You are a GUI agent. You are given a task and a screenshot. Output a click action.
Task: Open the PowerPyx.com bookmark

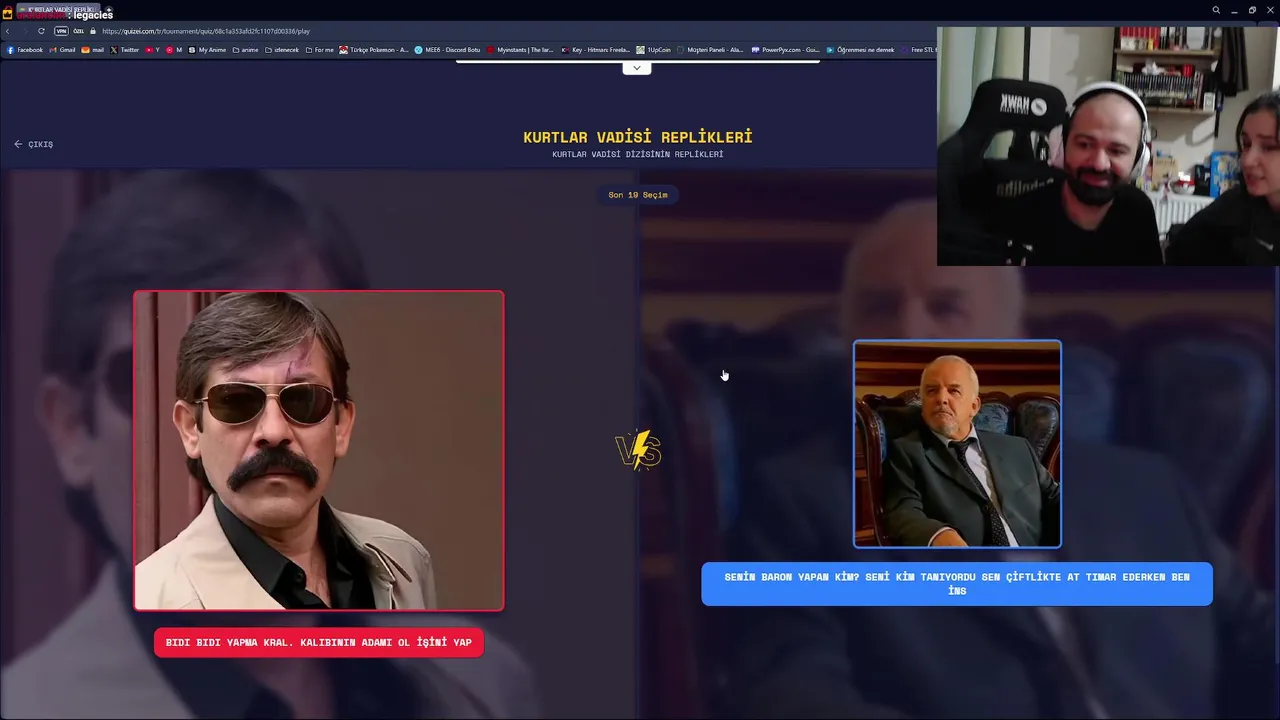[786, 50]
